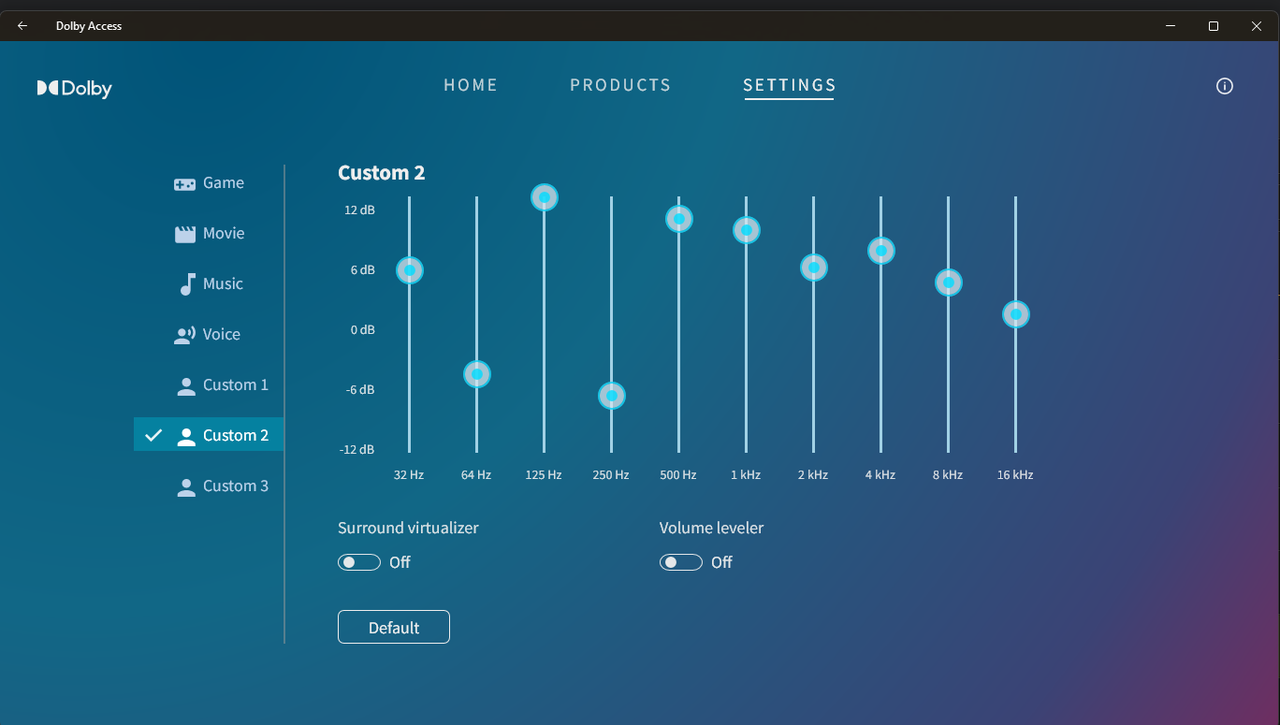Click the Music note icon
The width and height of the screenshot is (1280, 725).
point(186,285)
